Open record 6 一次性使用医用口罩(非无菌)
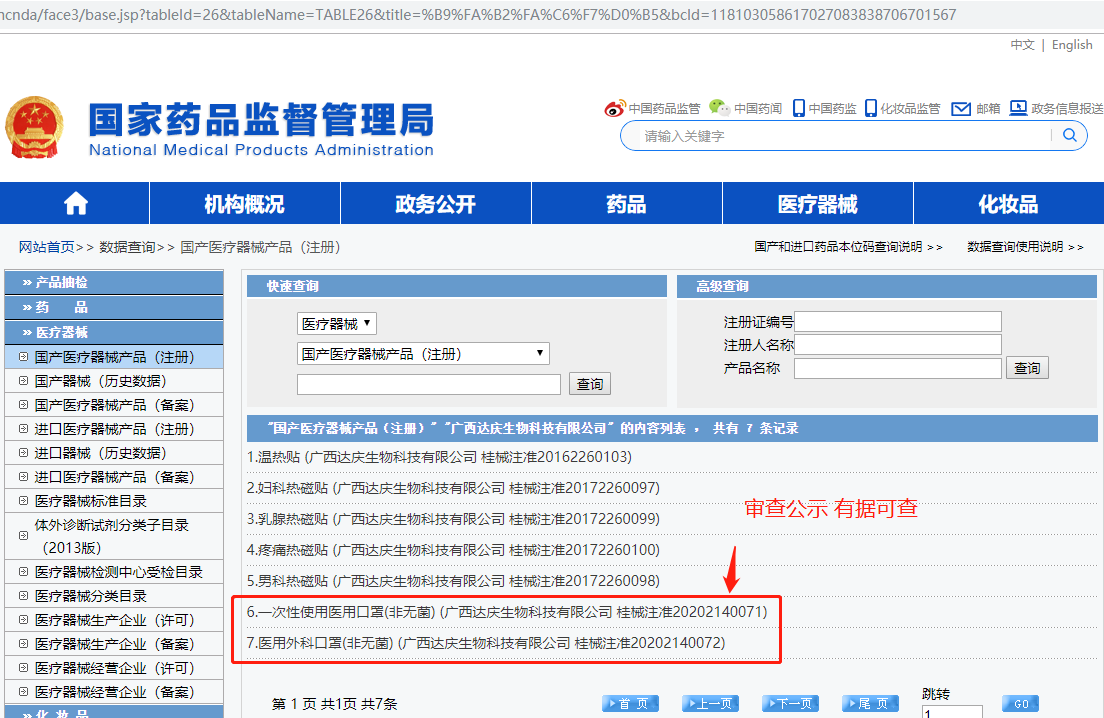The width and height of the screenshot is (1104, 718). 507,612
